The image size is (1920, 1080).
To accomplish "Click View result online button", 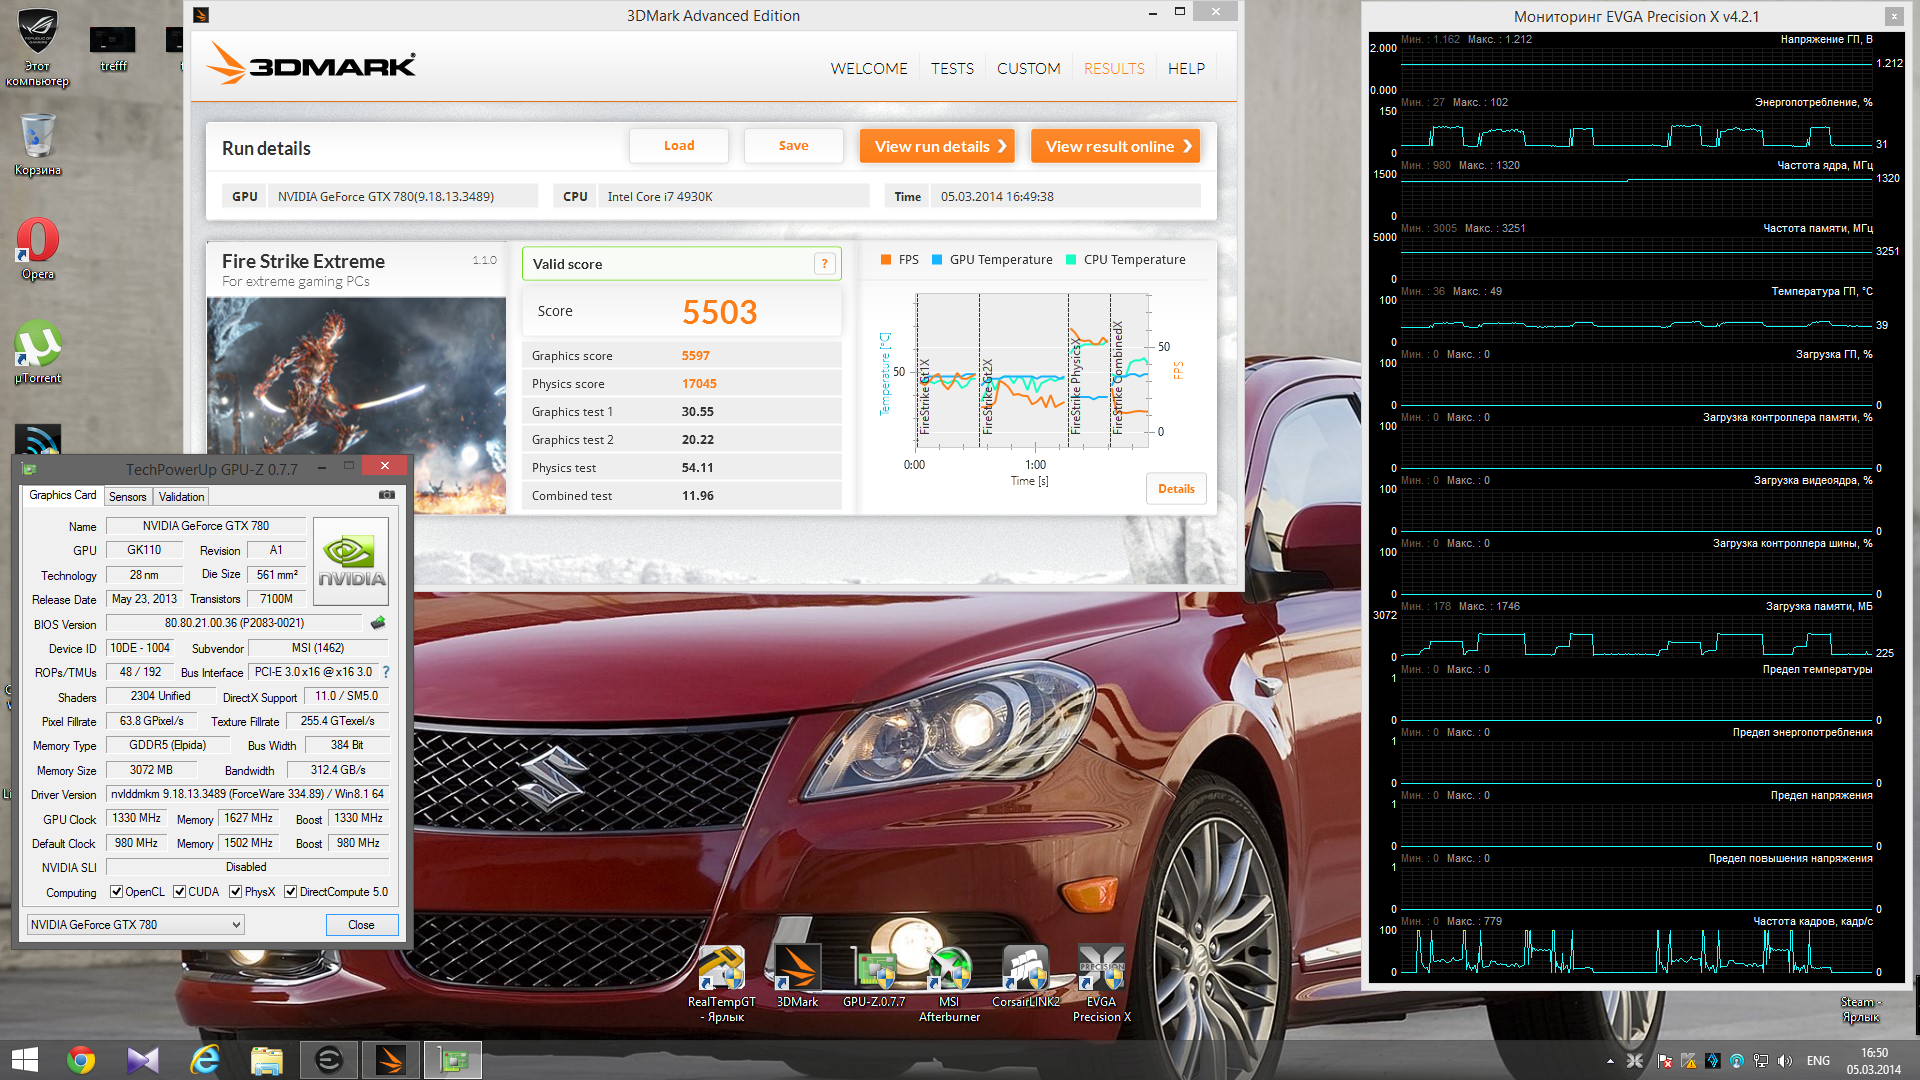I will pos(1115,146).
